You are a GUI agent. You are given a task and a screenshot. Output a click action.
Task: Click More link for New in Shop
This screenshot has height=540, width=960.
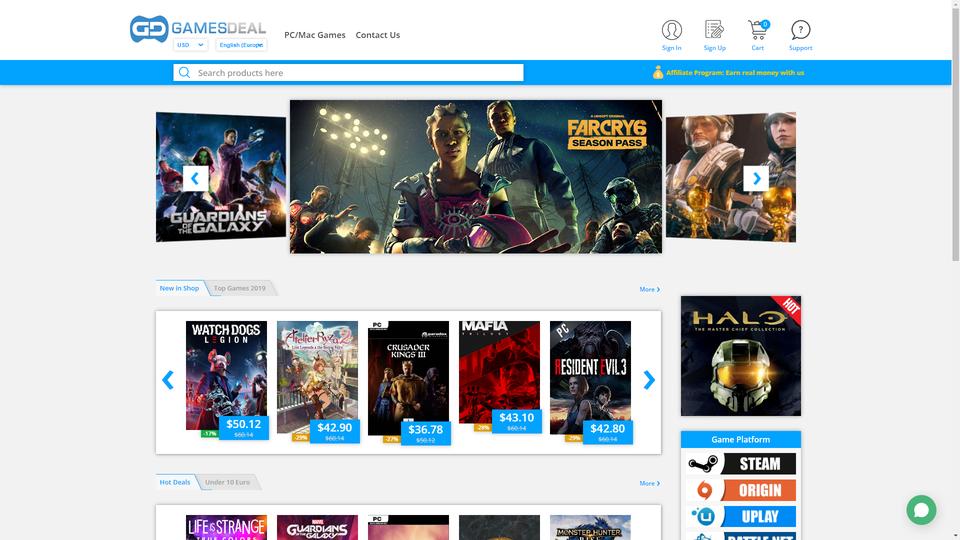(650, 289)
